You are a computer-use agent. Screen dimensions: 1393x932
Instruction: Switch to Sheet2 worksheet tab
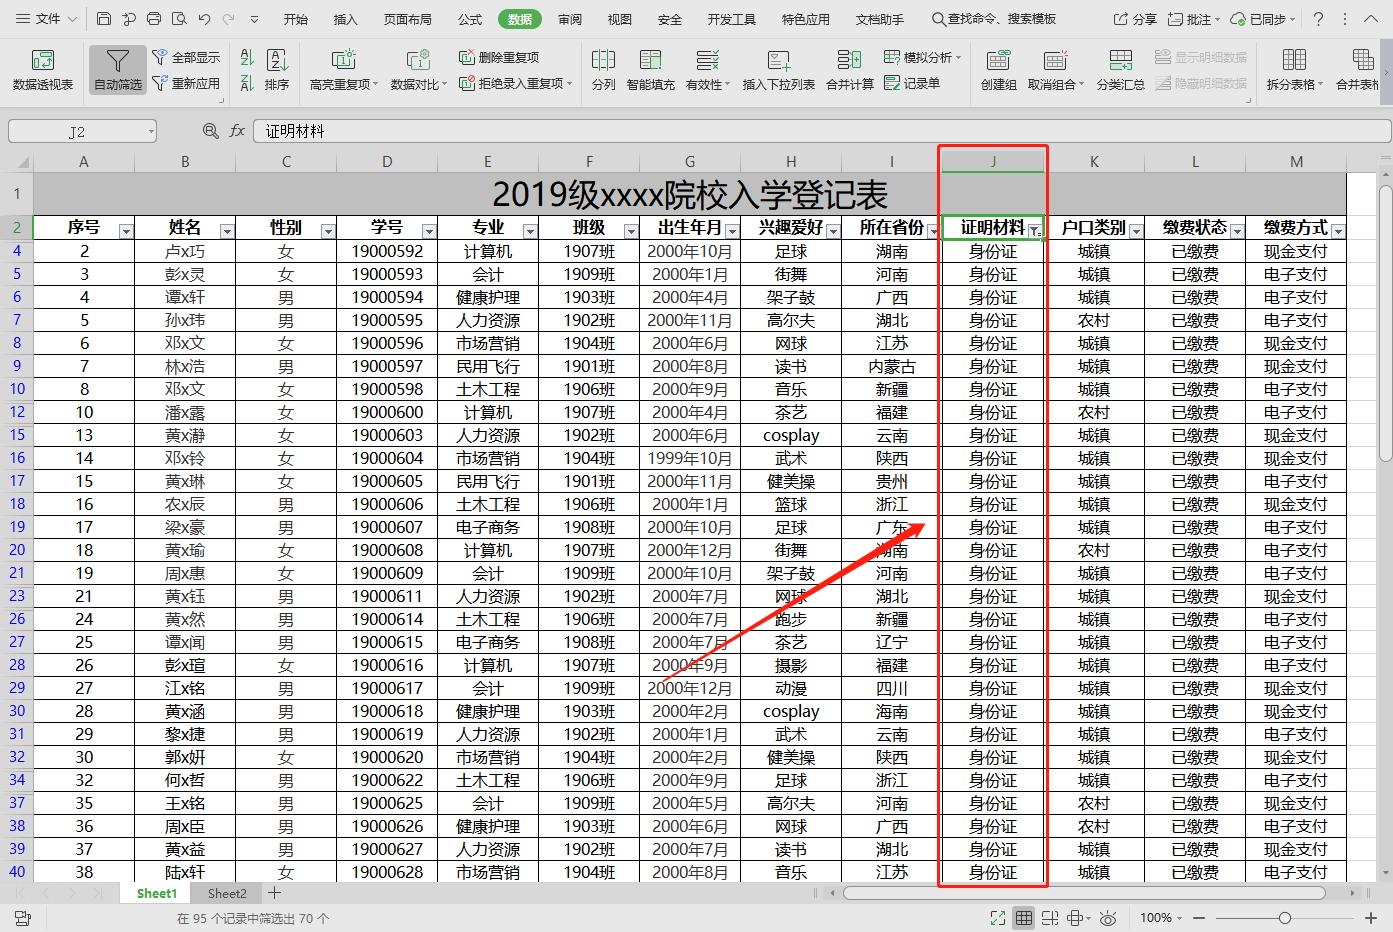(226, 893)
